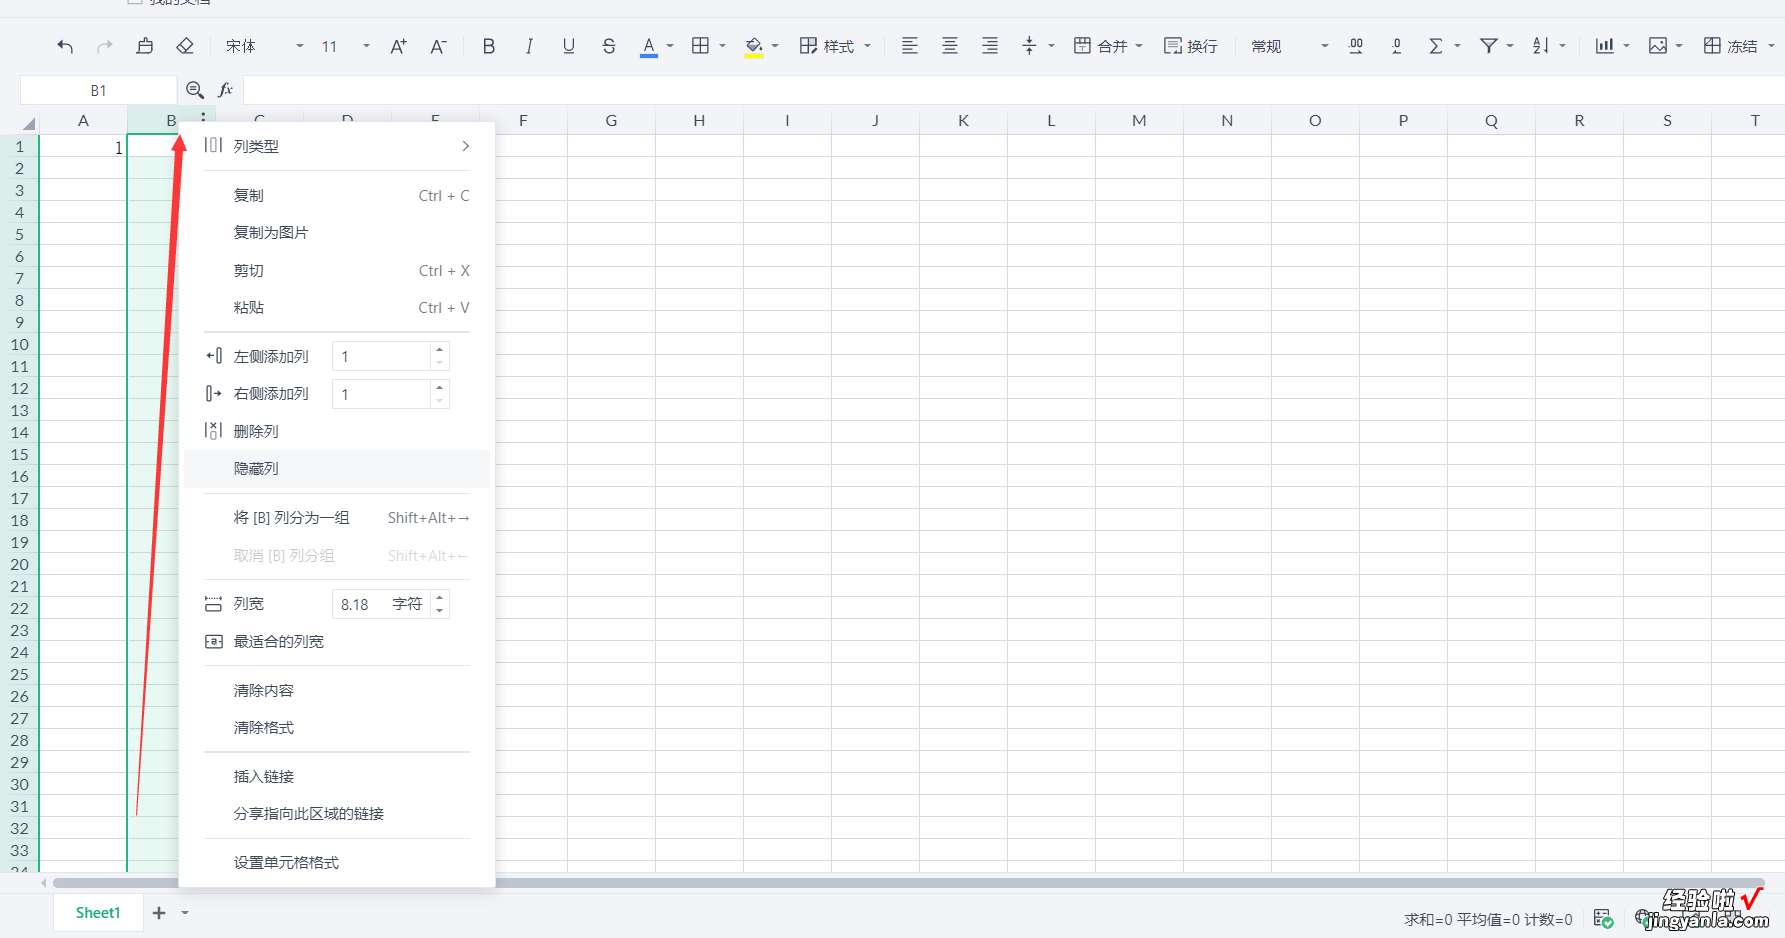This screenshot has height=938, width=1785.
Task: Click the select-all corner triangle
Action: [28, 123]
